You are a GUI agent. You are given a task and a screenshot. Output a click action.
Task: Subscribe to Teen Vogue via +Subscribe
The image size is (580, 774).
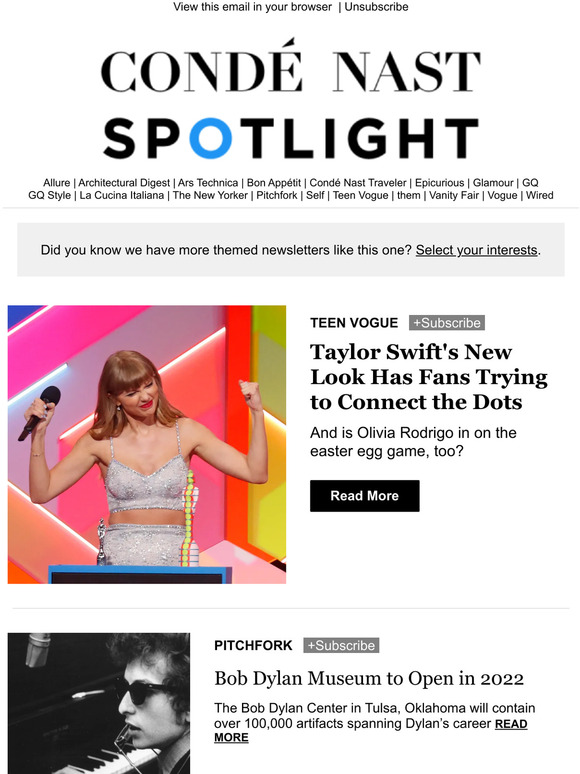pyautogui.click(x=447, y=323)
